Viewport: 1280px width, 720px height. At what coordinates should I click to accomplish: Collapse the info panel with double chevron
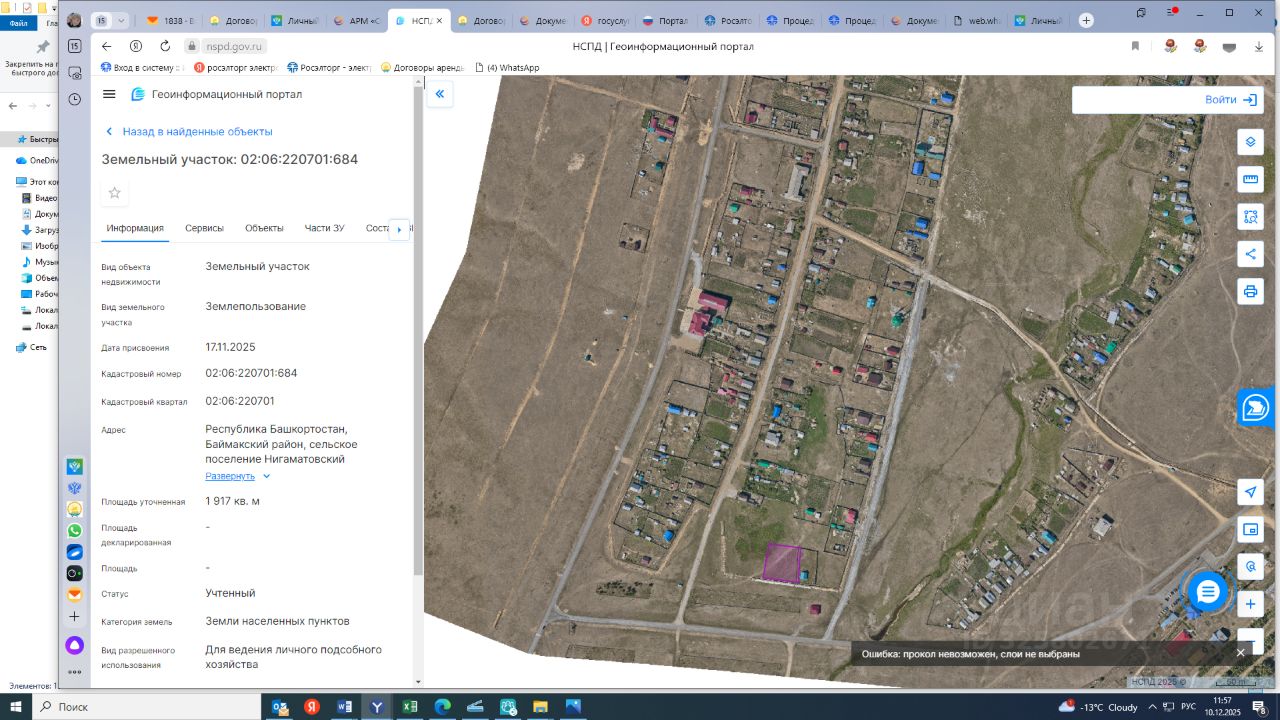[x=439, y=94]
